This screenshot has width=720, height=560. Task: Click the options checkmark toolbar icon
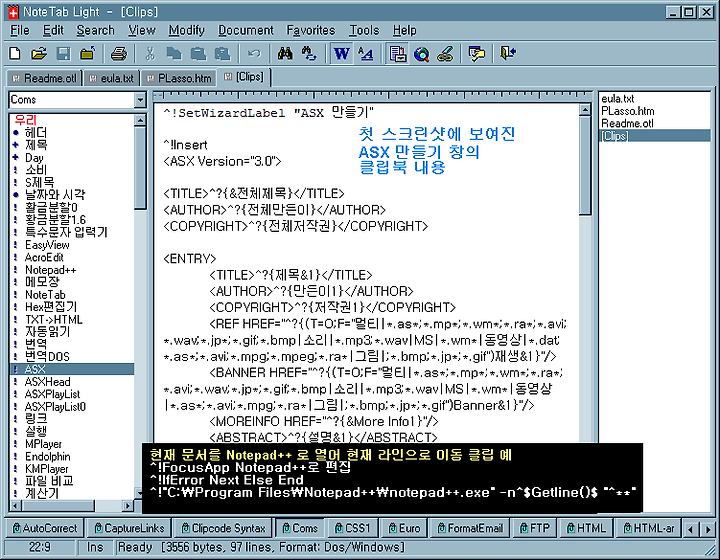[x=477, y=54]
